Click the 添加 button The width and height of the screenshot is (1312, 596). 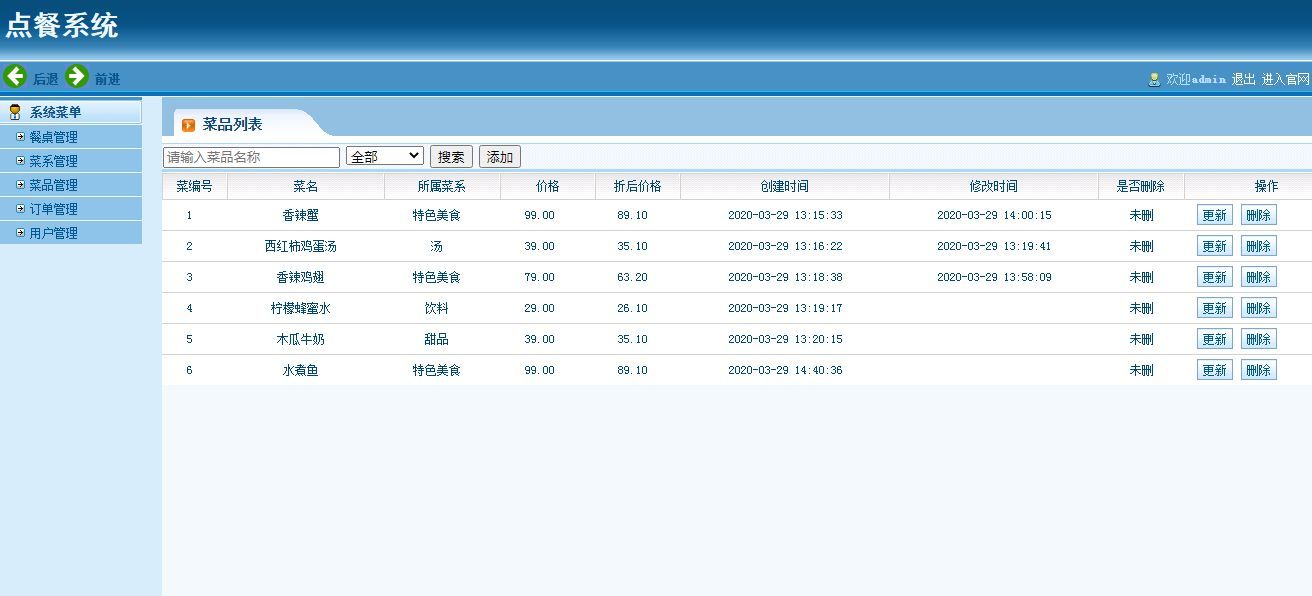coord(500,157)
